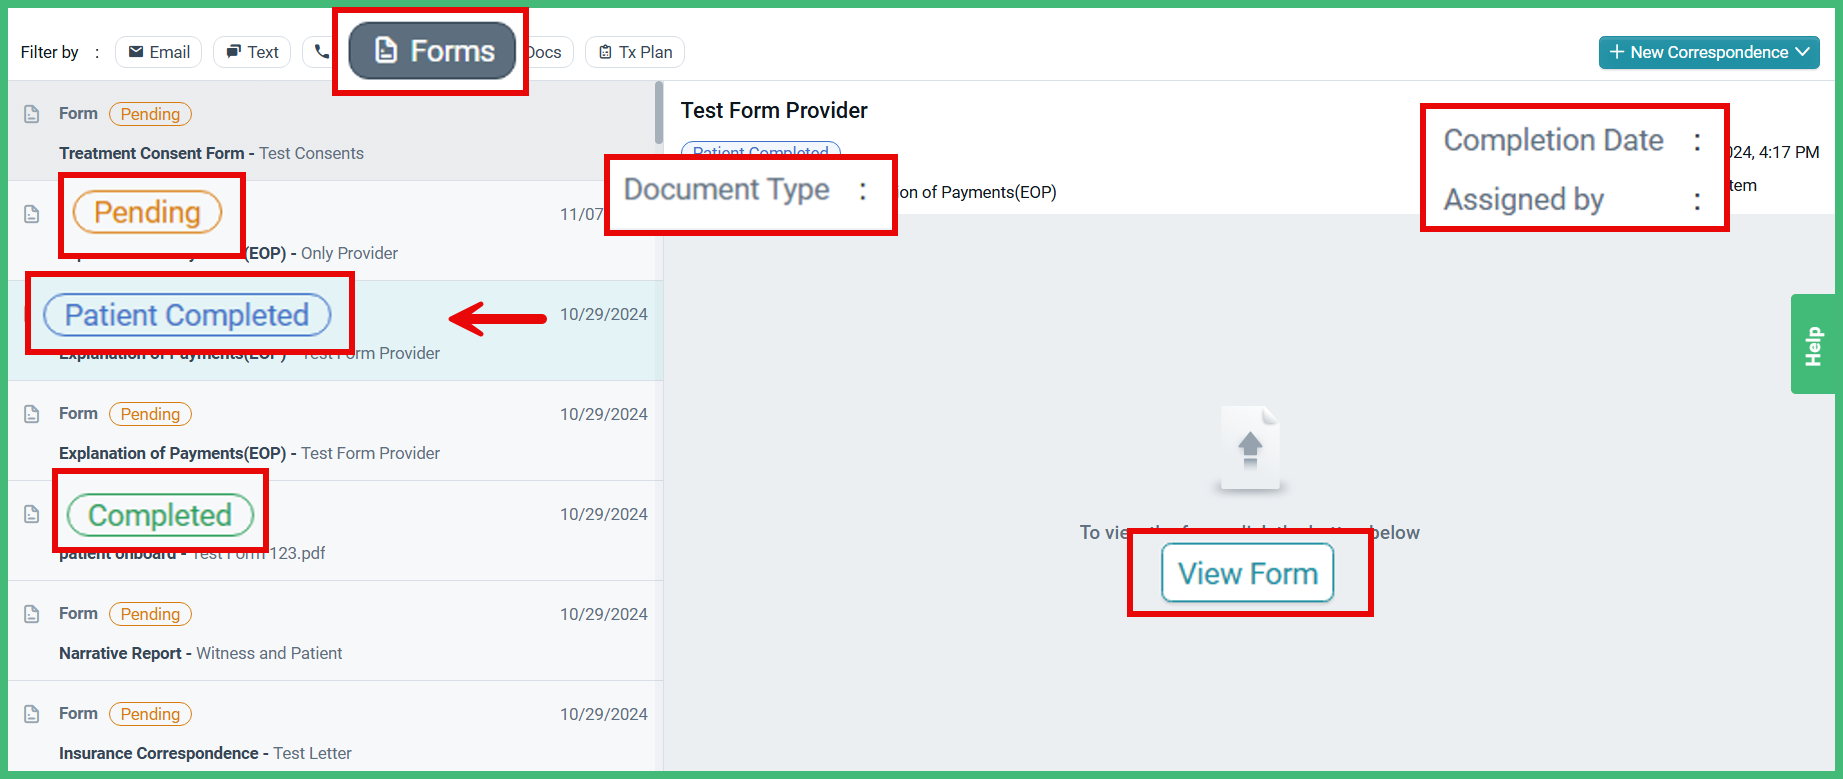The height and width of the screenshot is (779, 1843).
Task: Click the Pending badge on the Narrative Report row
Action: tap(150, 614)
